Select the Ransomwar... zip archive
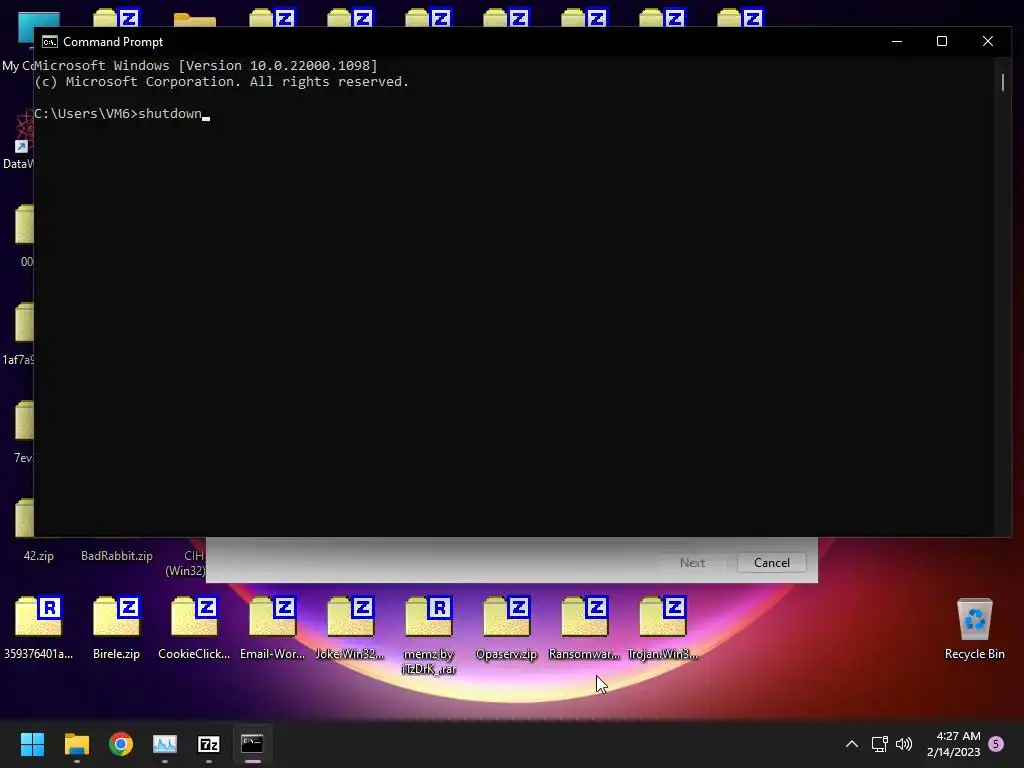This screenshot has width=1024, height=768. coord(584,628)
